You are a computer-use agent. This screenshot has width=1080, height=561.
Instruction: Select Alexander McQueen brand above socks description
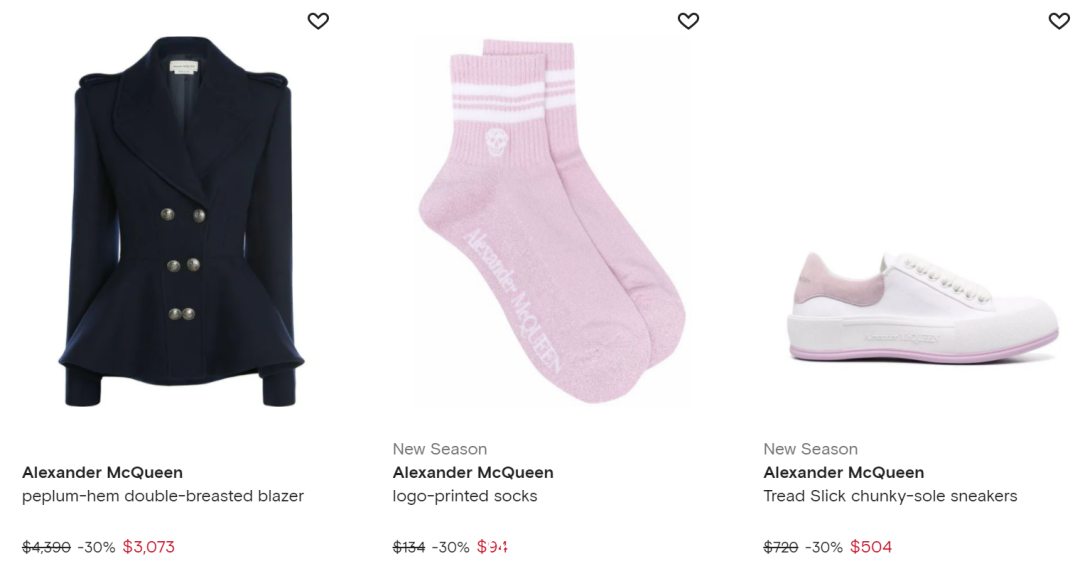[473, 473]
